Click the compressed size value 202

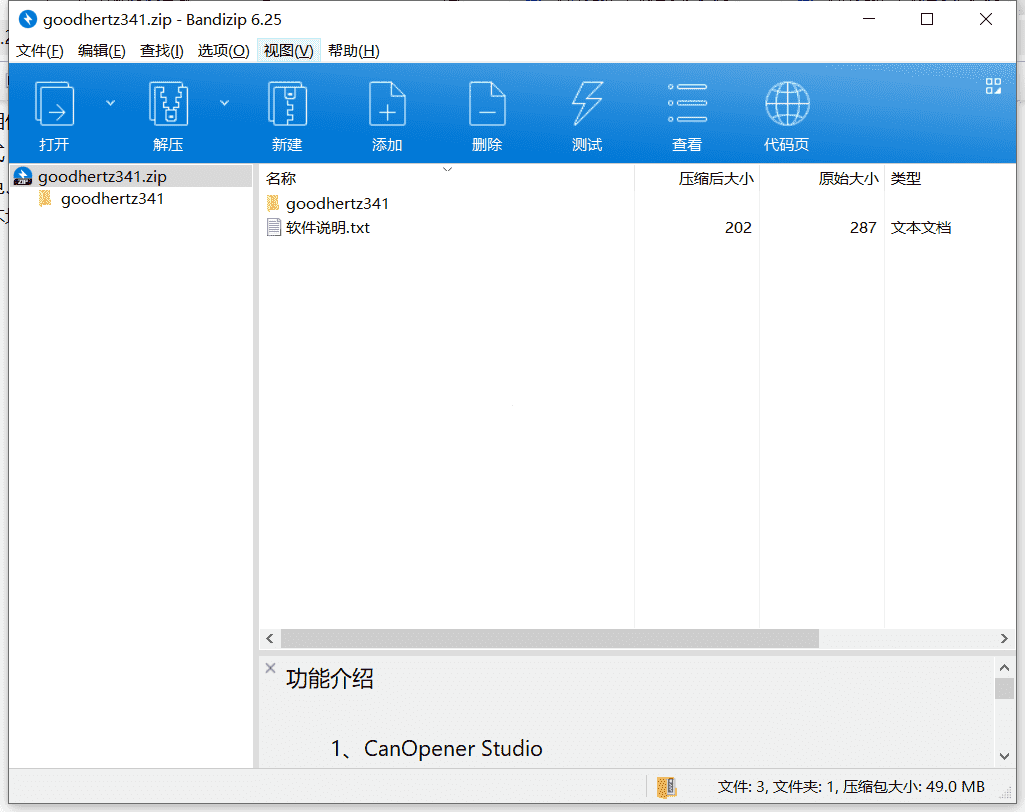738,228
